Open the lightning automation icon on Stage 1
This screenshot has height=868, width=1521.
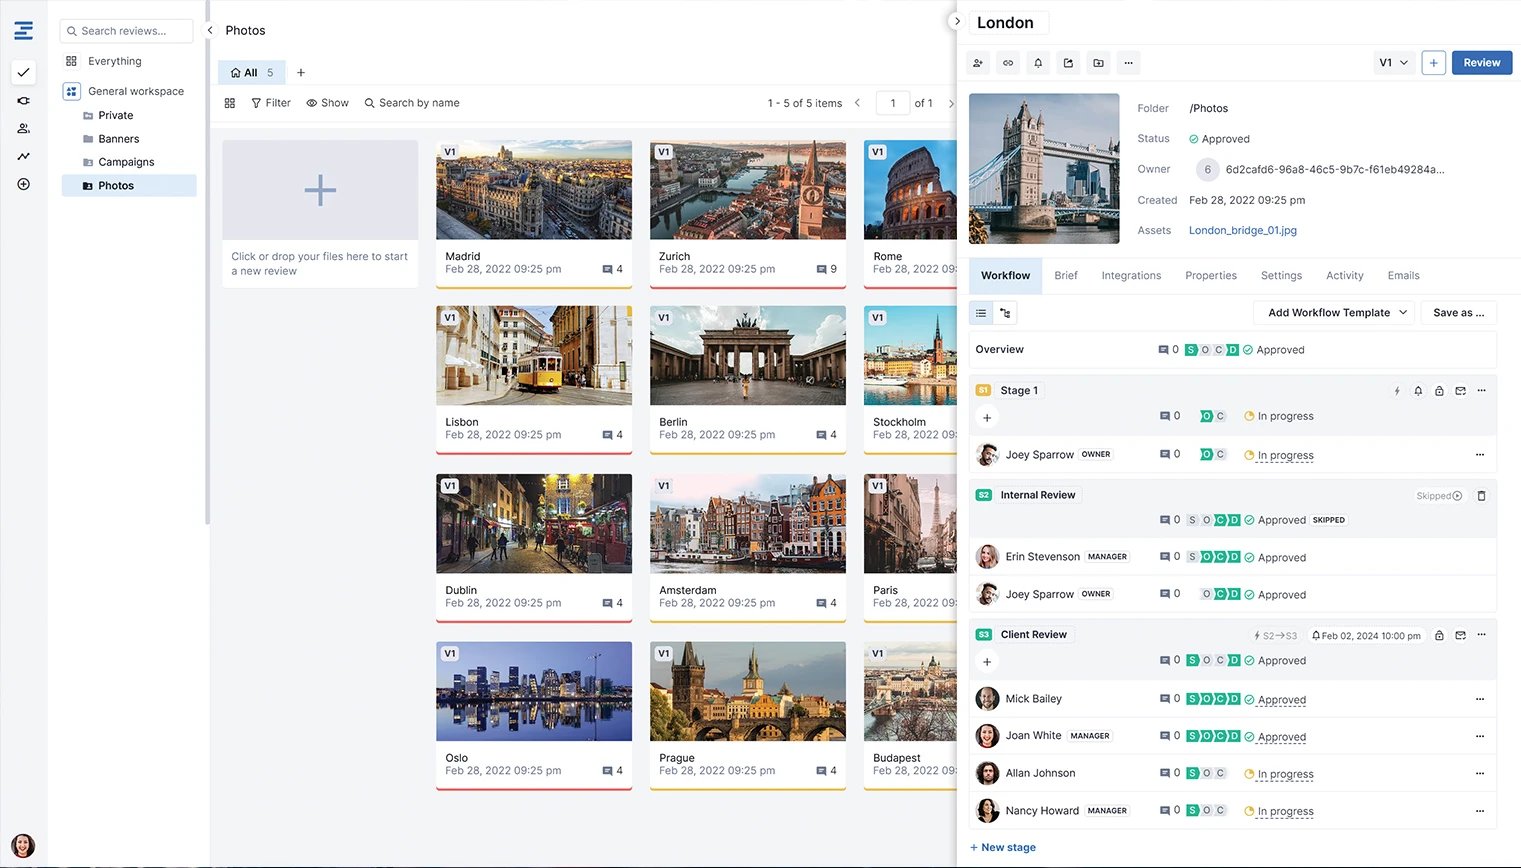[1396, 391]
